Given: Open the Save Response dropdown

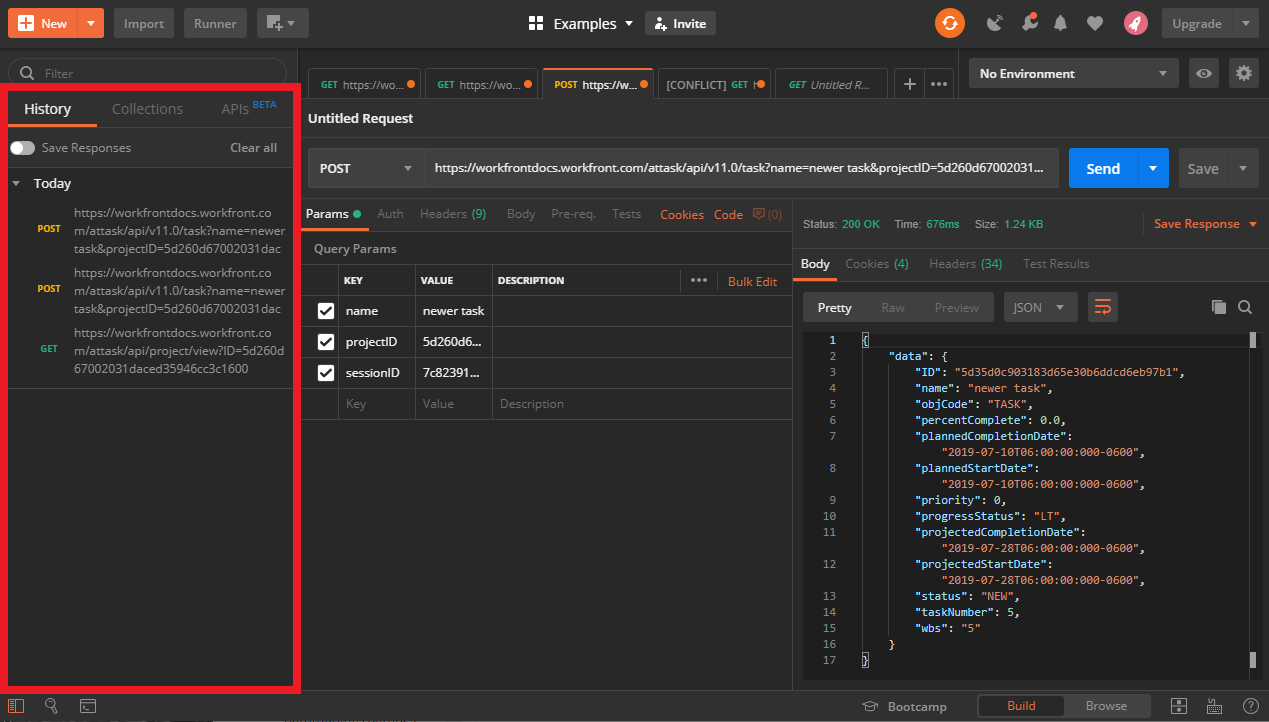Looking at the screenshot, I should [1206, 224].
